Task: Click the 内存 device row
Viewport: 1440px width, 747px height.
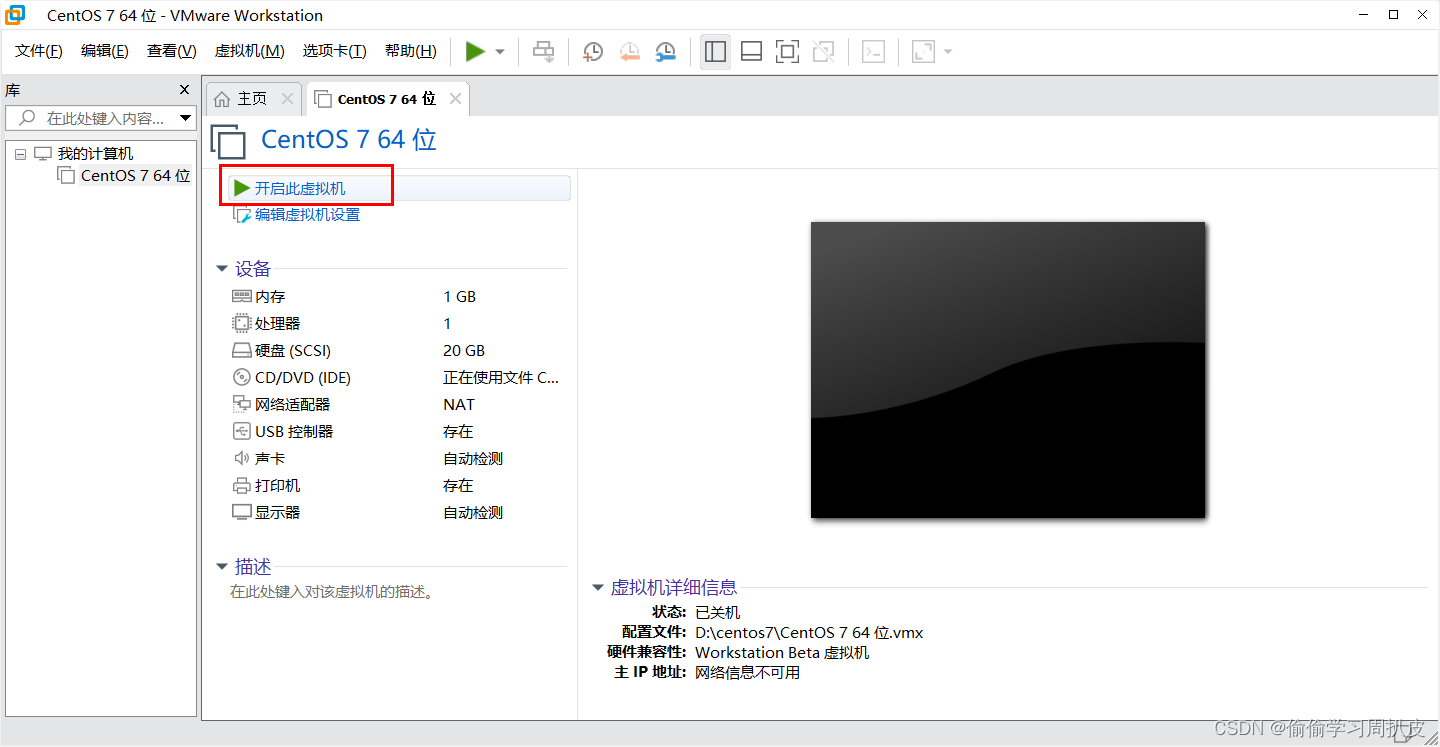Action: (x=398, y=297)
